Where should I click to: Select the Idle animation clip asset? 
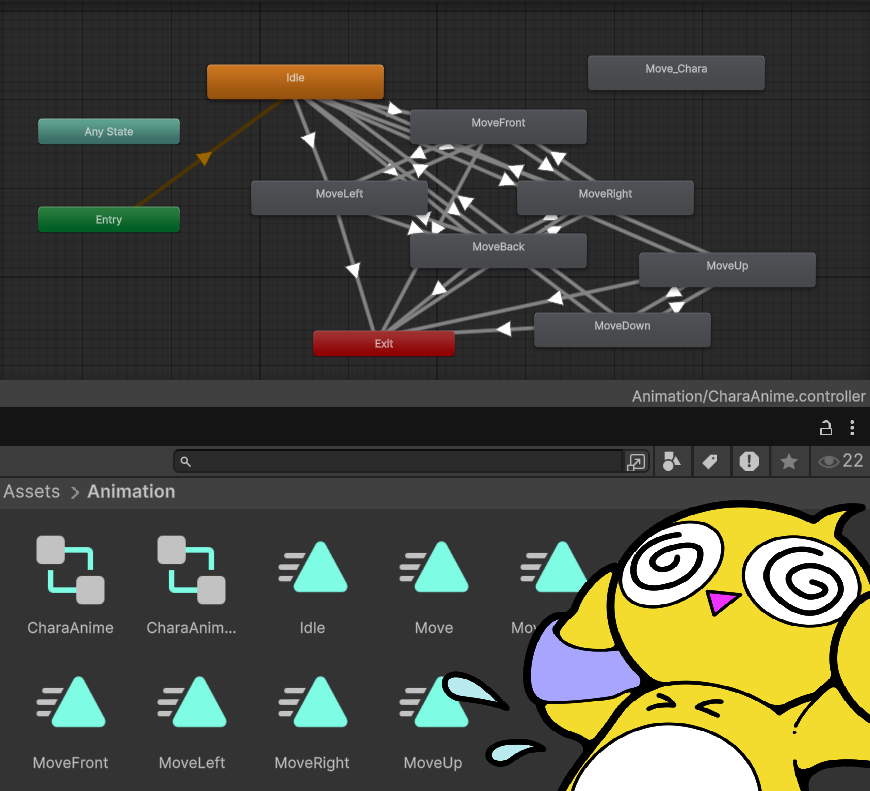[312, 570]
